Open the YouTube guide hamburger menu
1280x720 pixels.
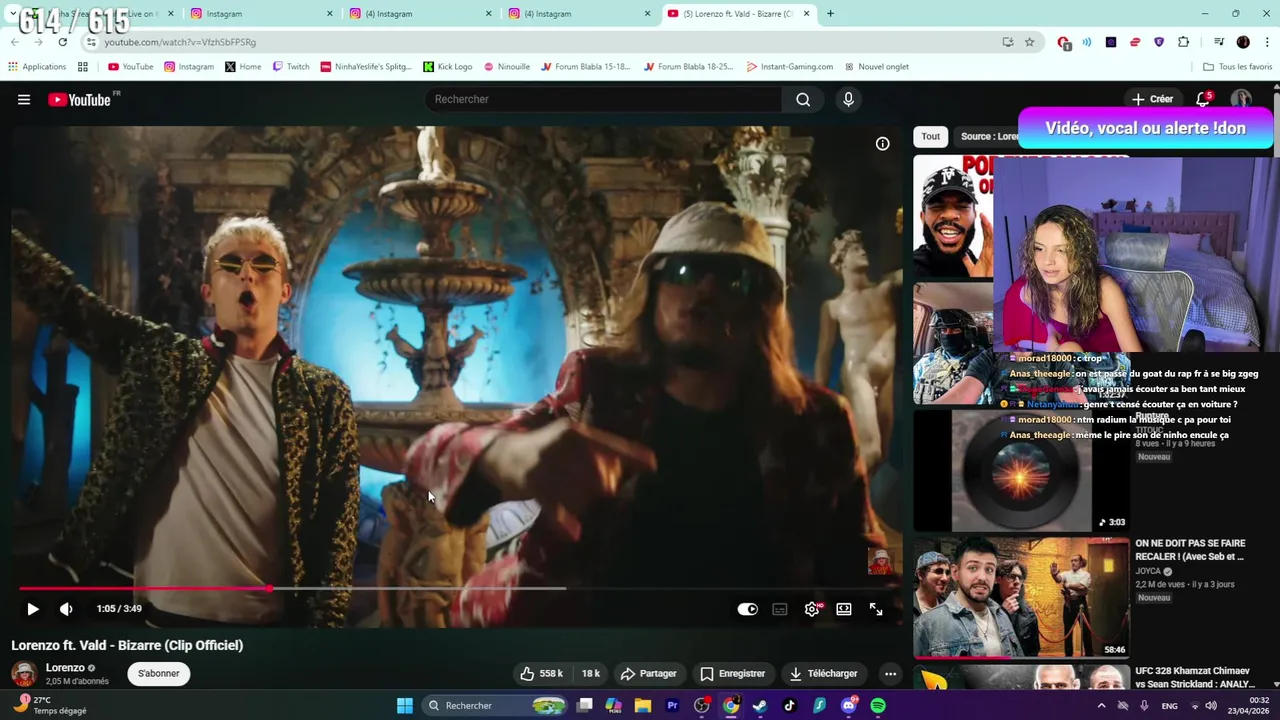tap(24, 99)
